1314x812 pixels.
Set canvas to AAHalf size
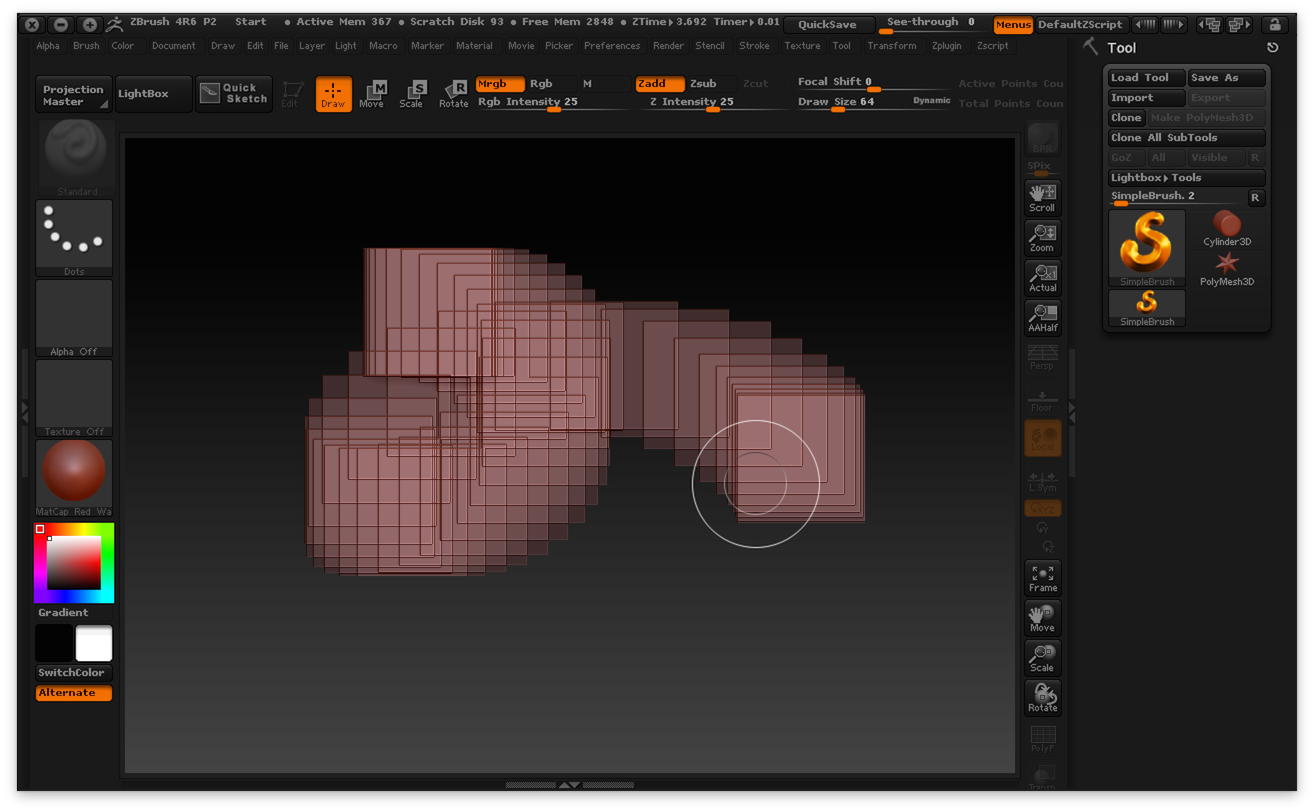pyautogui.click(x=1042, y=317)
